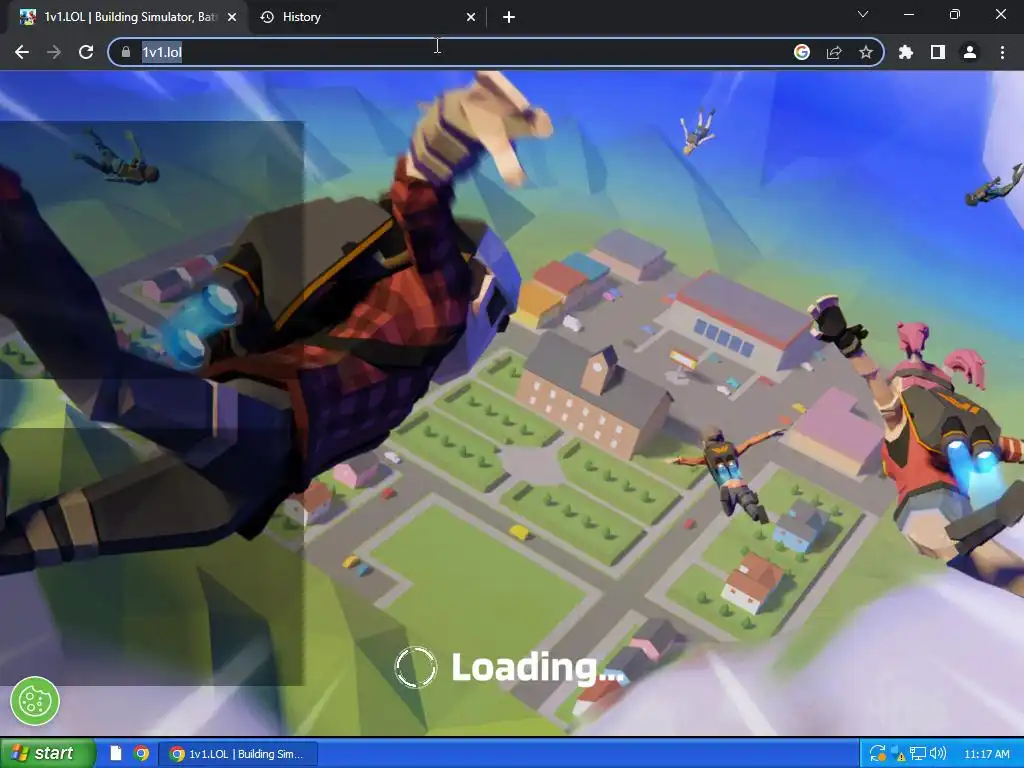Click the browser forward arrow

pyautogui.click(x=54, y=52)
